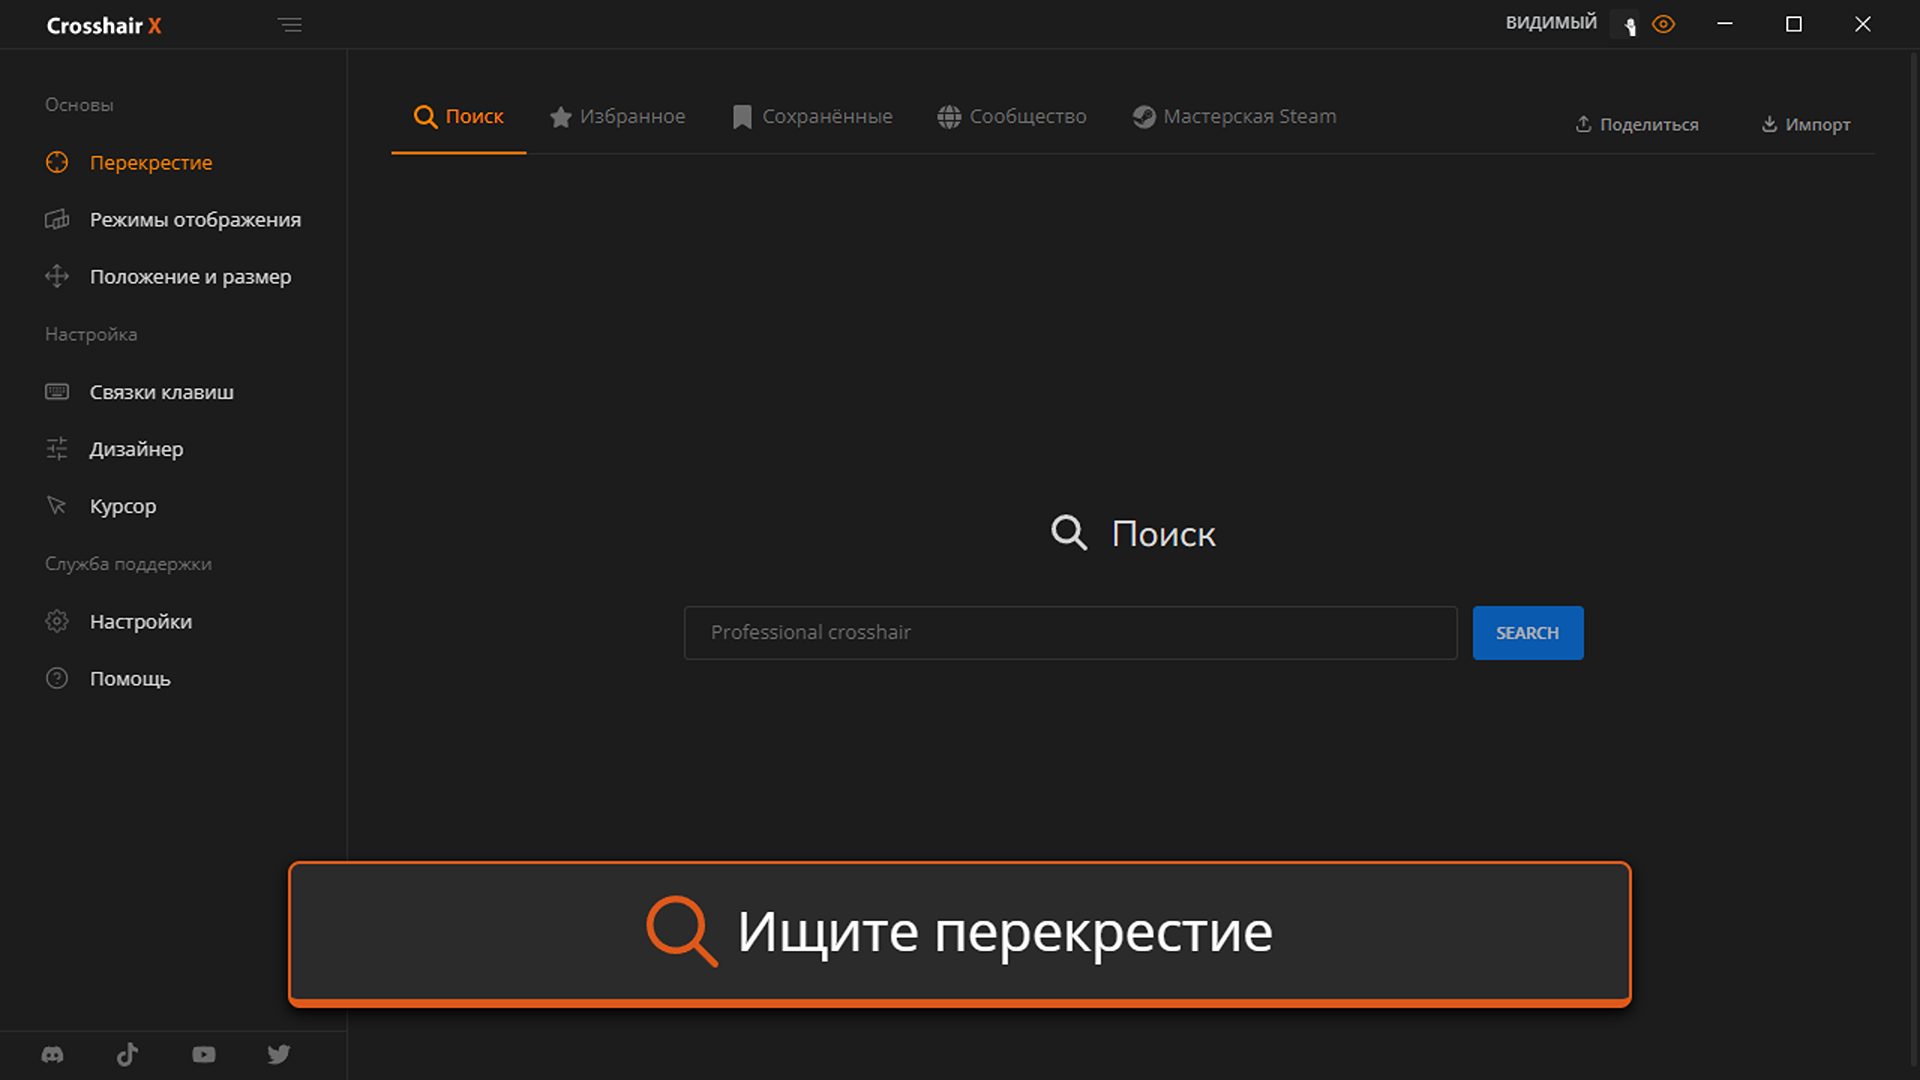Click the star icon on the Избранное tab

point(561,117)
